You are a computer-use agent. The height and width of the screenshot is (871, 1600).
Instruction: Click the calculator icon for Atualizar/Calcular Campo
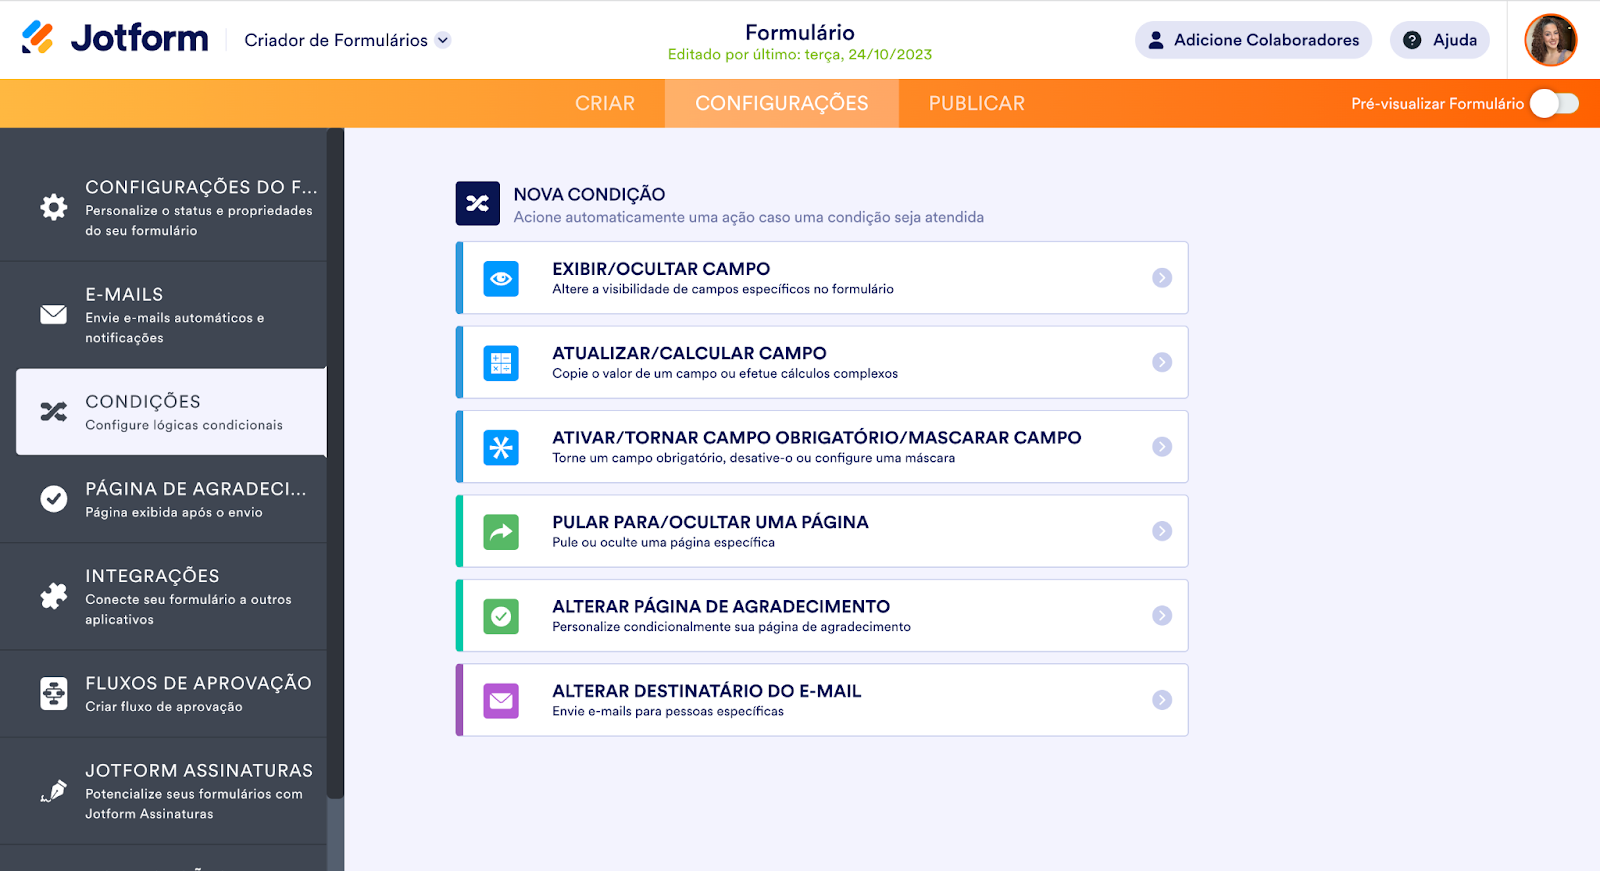pos(501,363)
